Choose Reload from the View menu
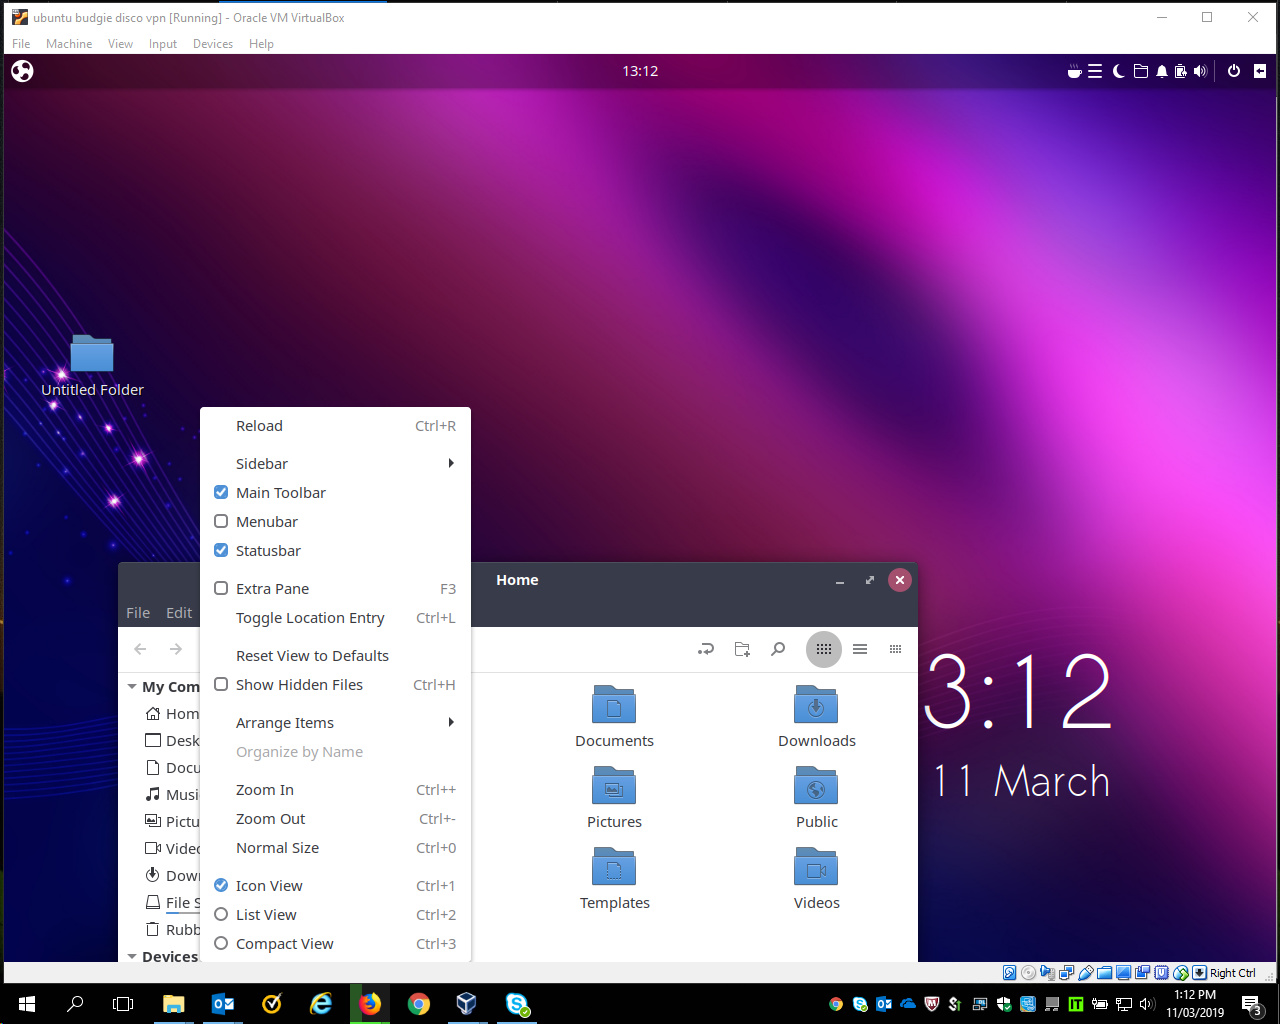Viewport: 1280px width, 1024px height. (x=259, y=426)
